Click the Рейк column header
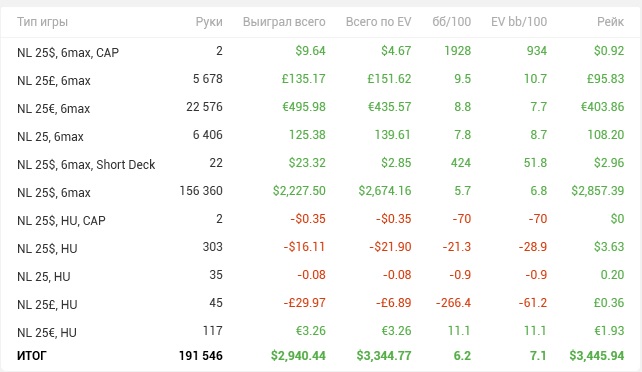642x372 pixels. tap(610, 22)
